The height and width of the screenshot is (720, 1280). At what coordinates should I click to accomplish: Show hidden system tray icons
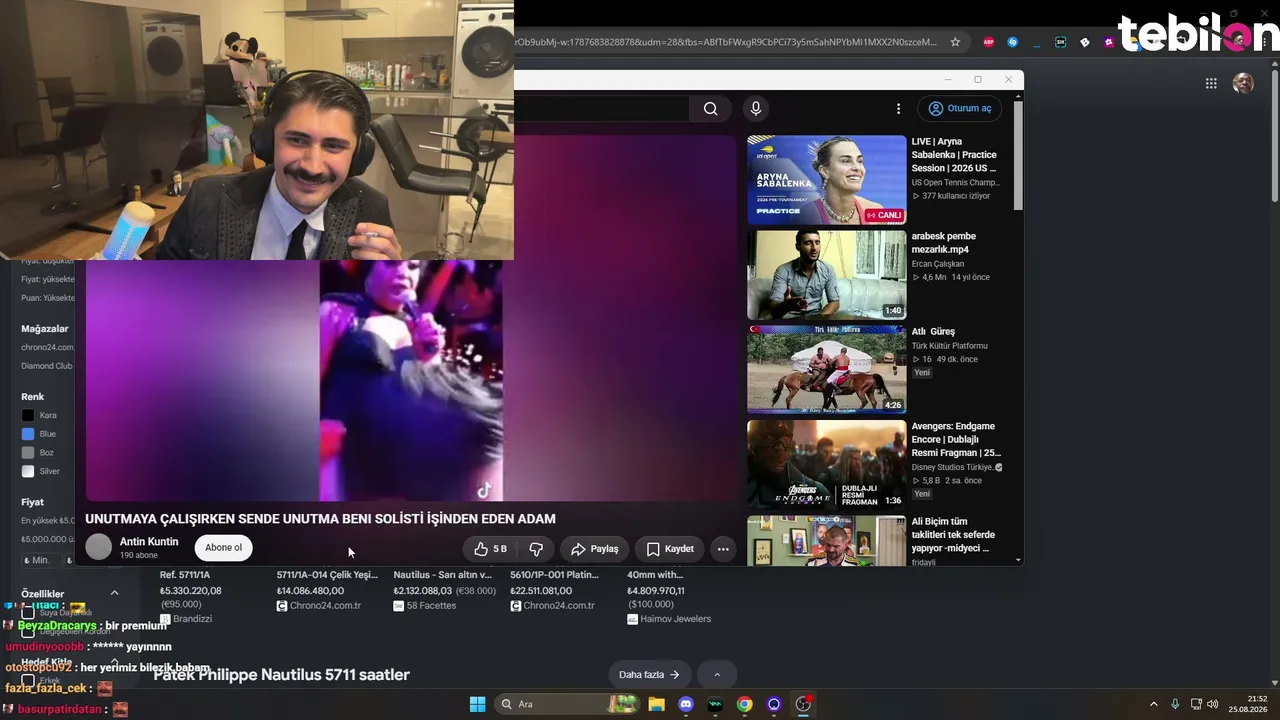(1153, 704)
